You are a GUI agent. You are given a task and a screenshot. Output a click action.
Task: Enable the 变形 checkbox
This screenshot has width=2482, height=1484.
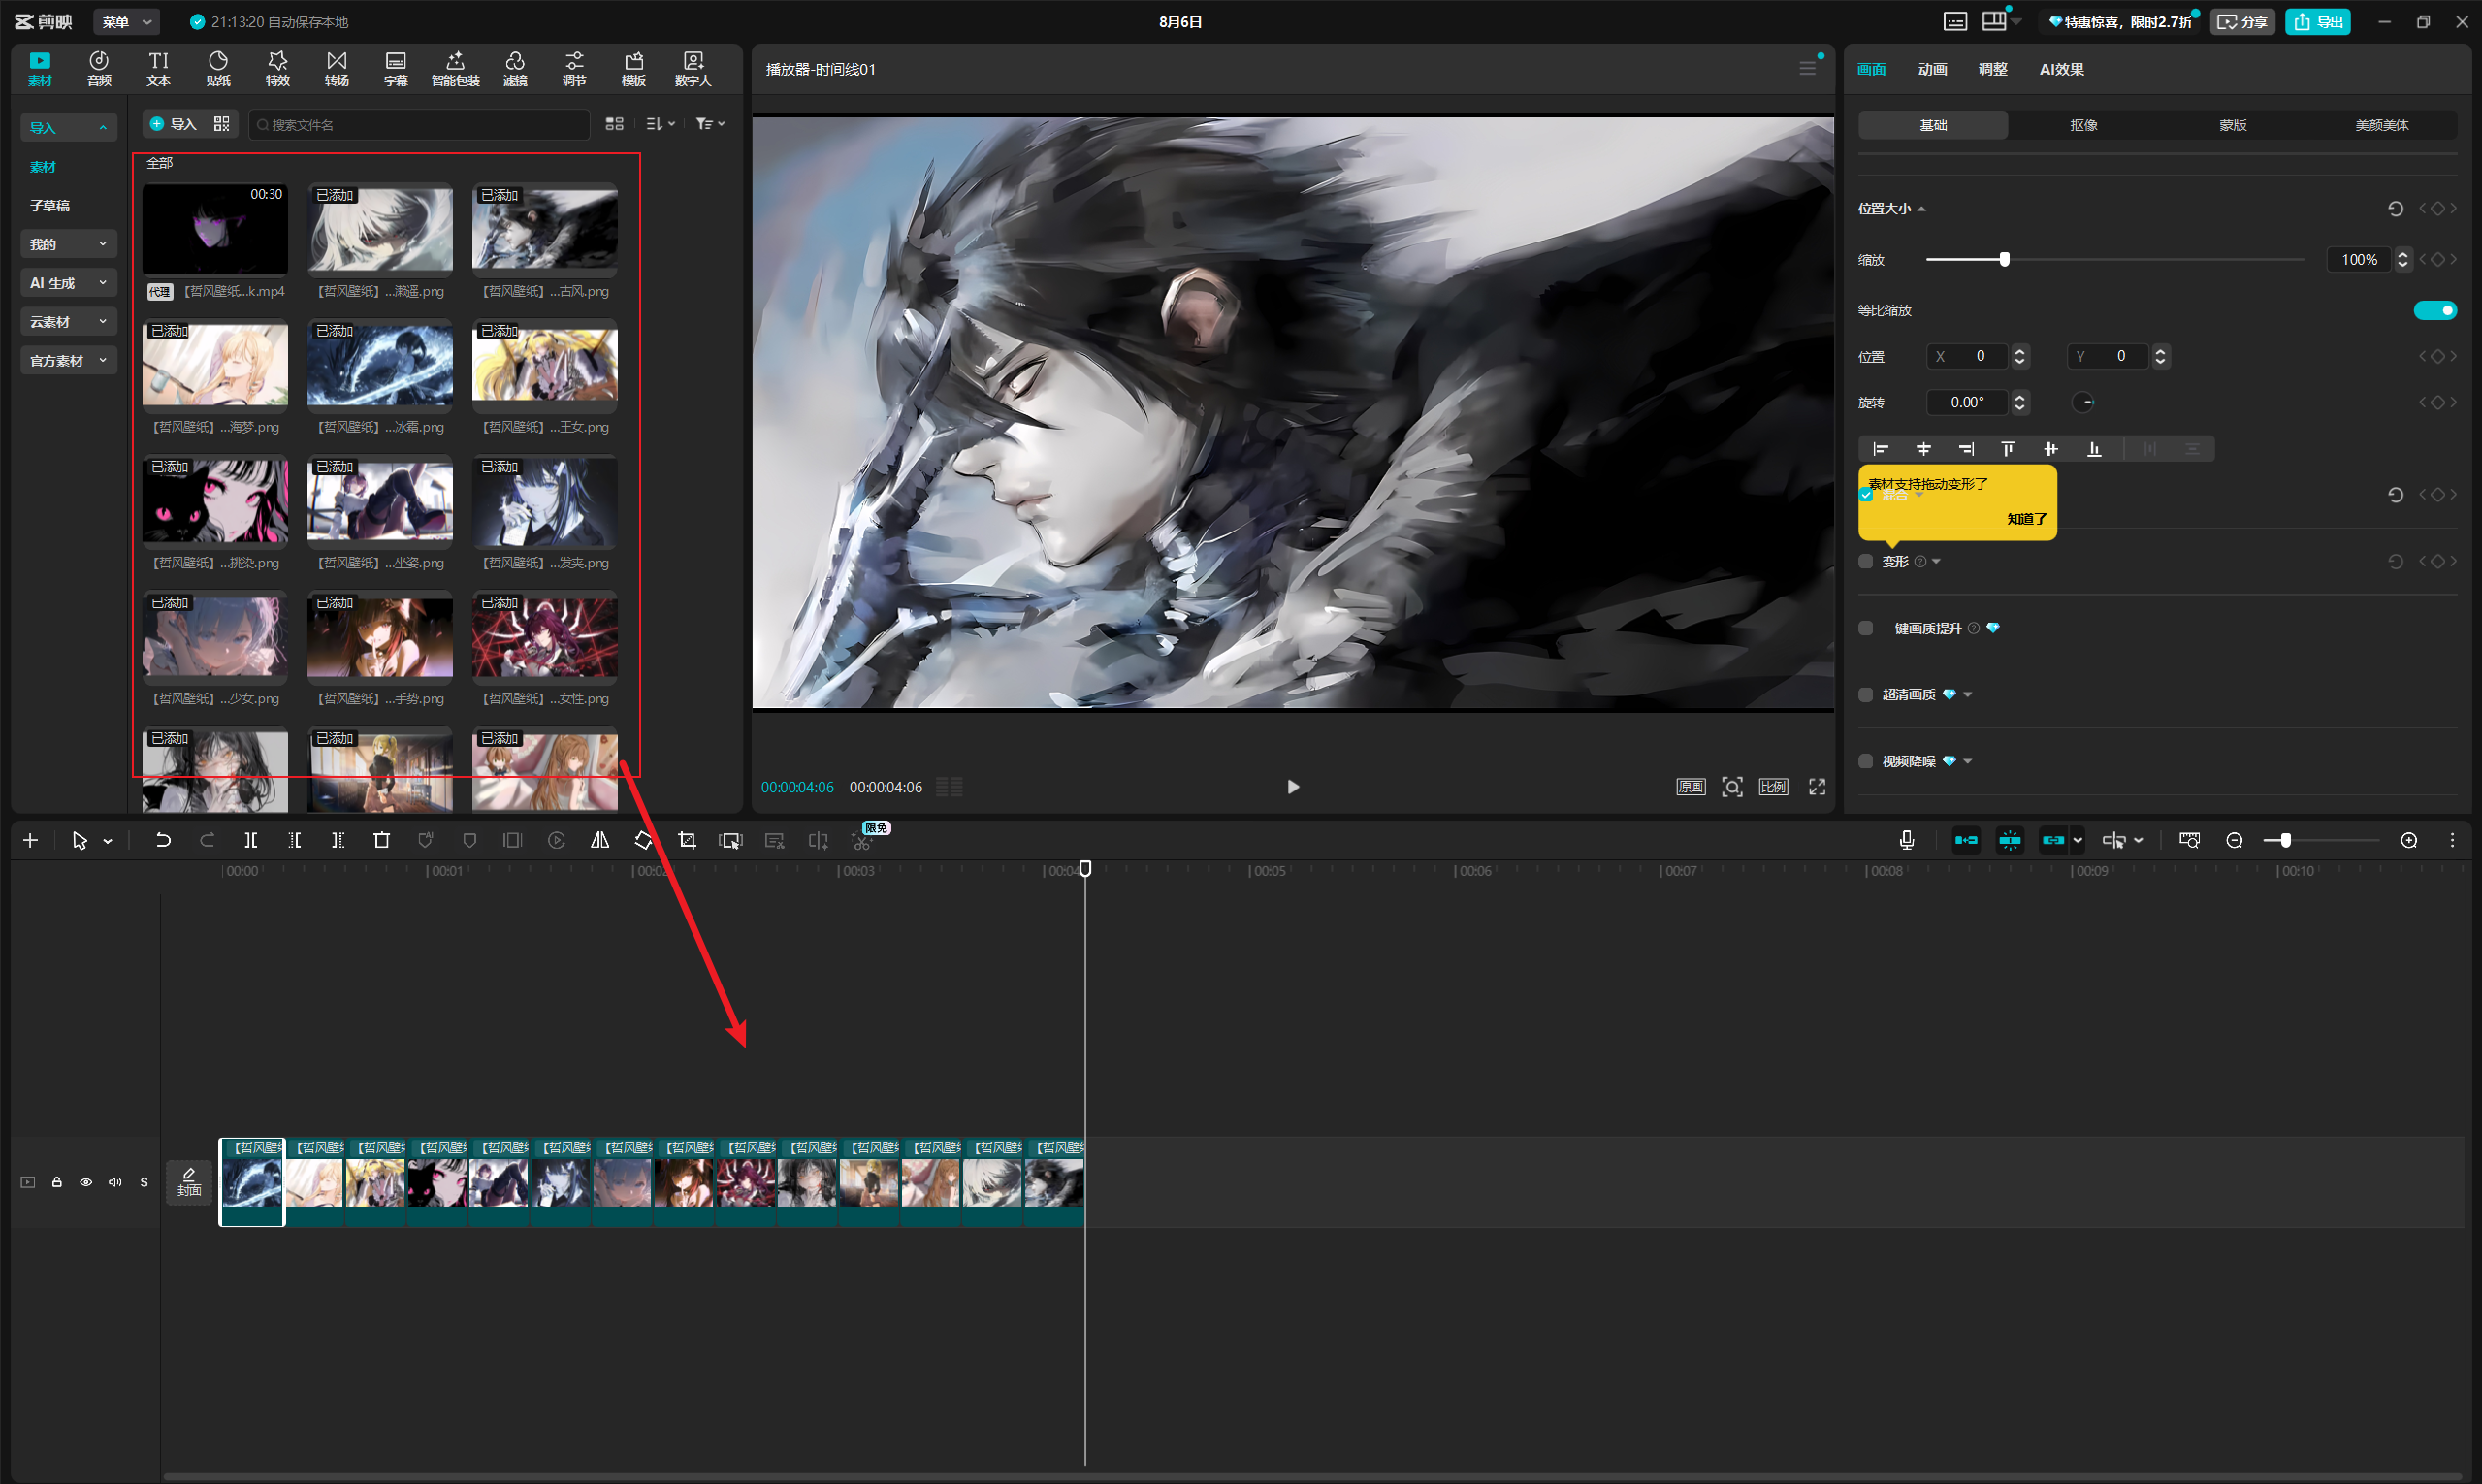pos(1866,562)
